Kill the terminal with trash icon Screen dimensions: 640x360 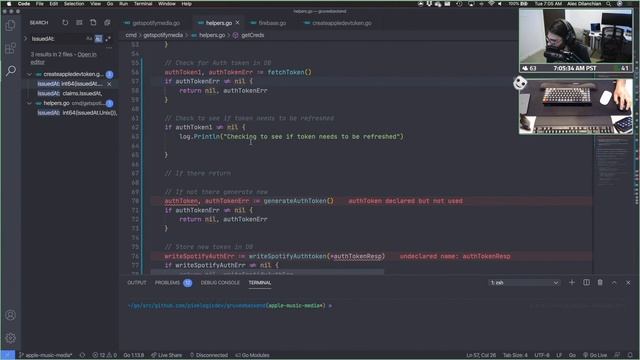(600, 282)
